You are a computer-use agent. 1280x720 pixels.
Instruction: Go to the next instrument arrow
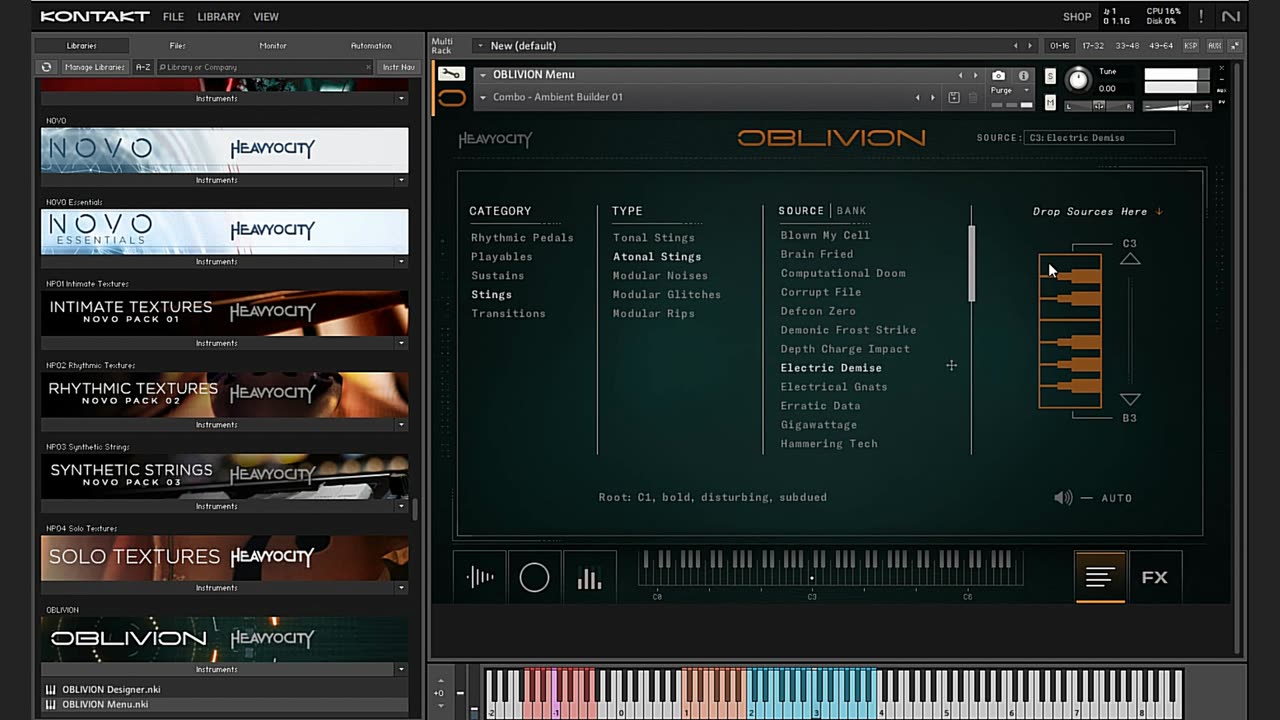coord(976,75)
